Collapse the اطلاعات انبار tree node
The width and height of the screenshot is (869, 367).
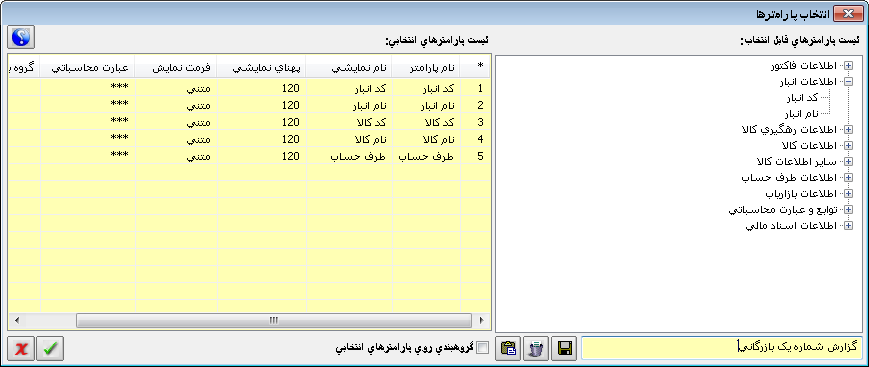[847, 82]
